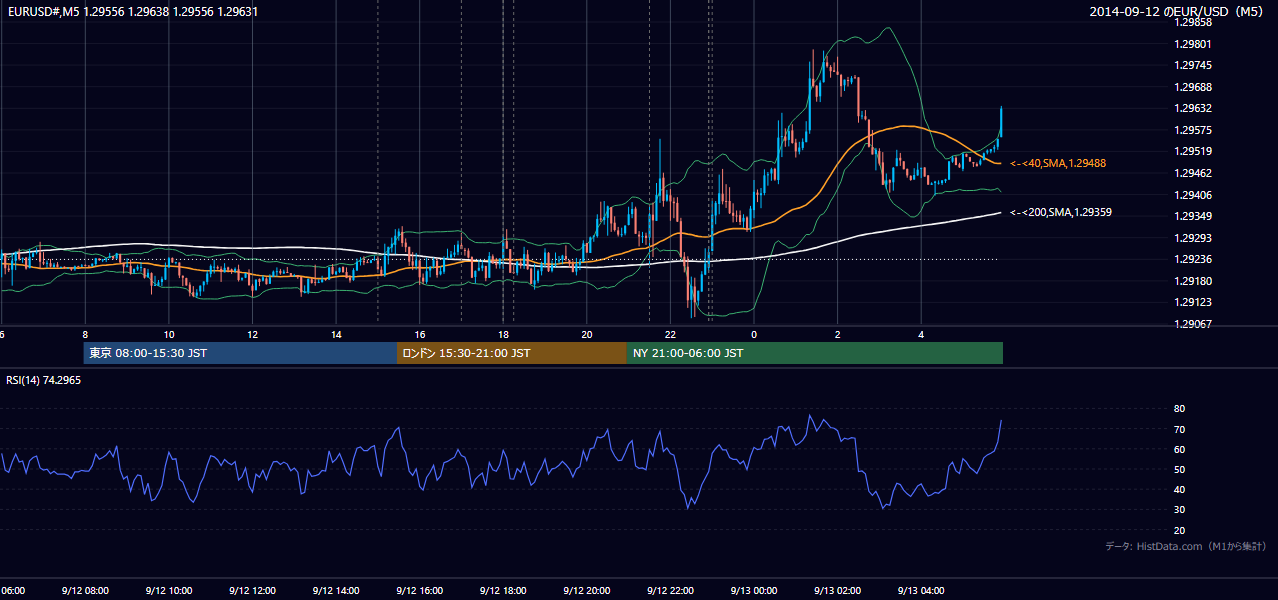
Task: Click price axis value 1.29801
Action: pos(1192,44)
